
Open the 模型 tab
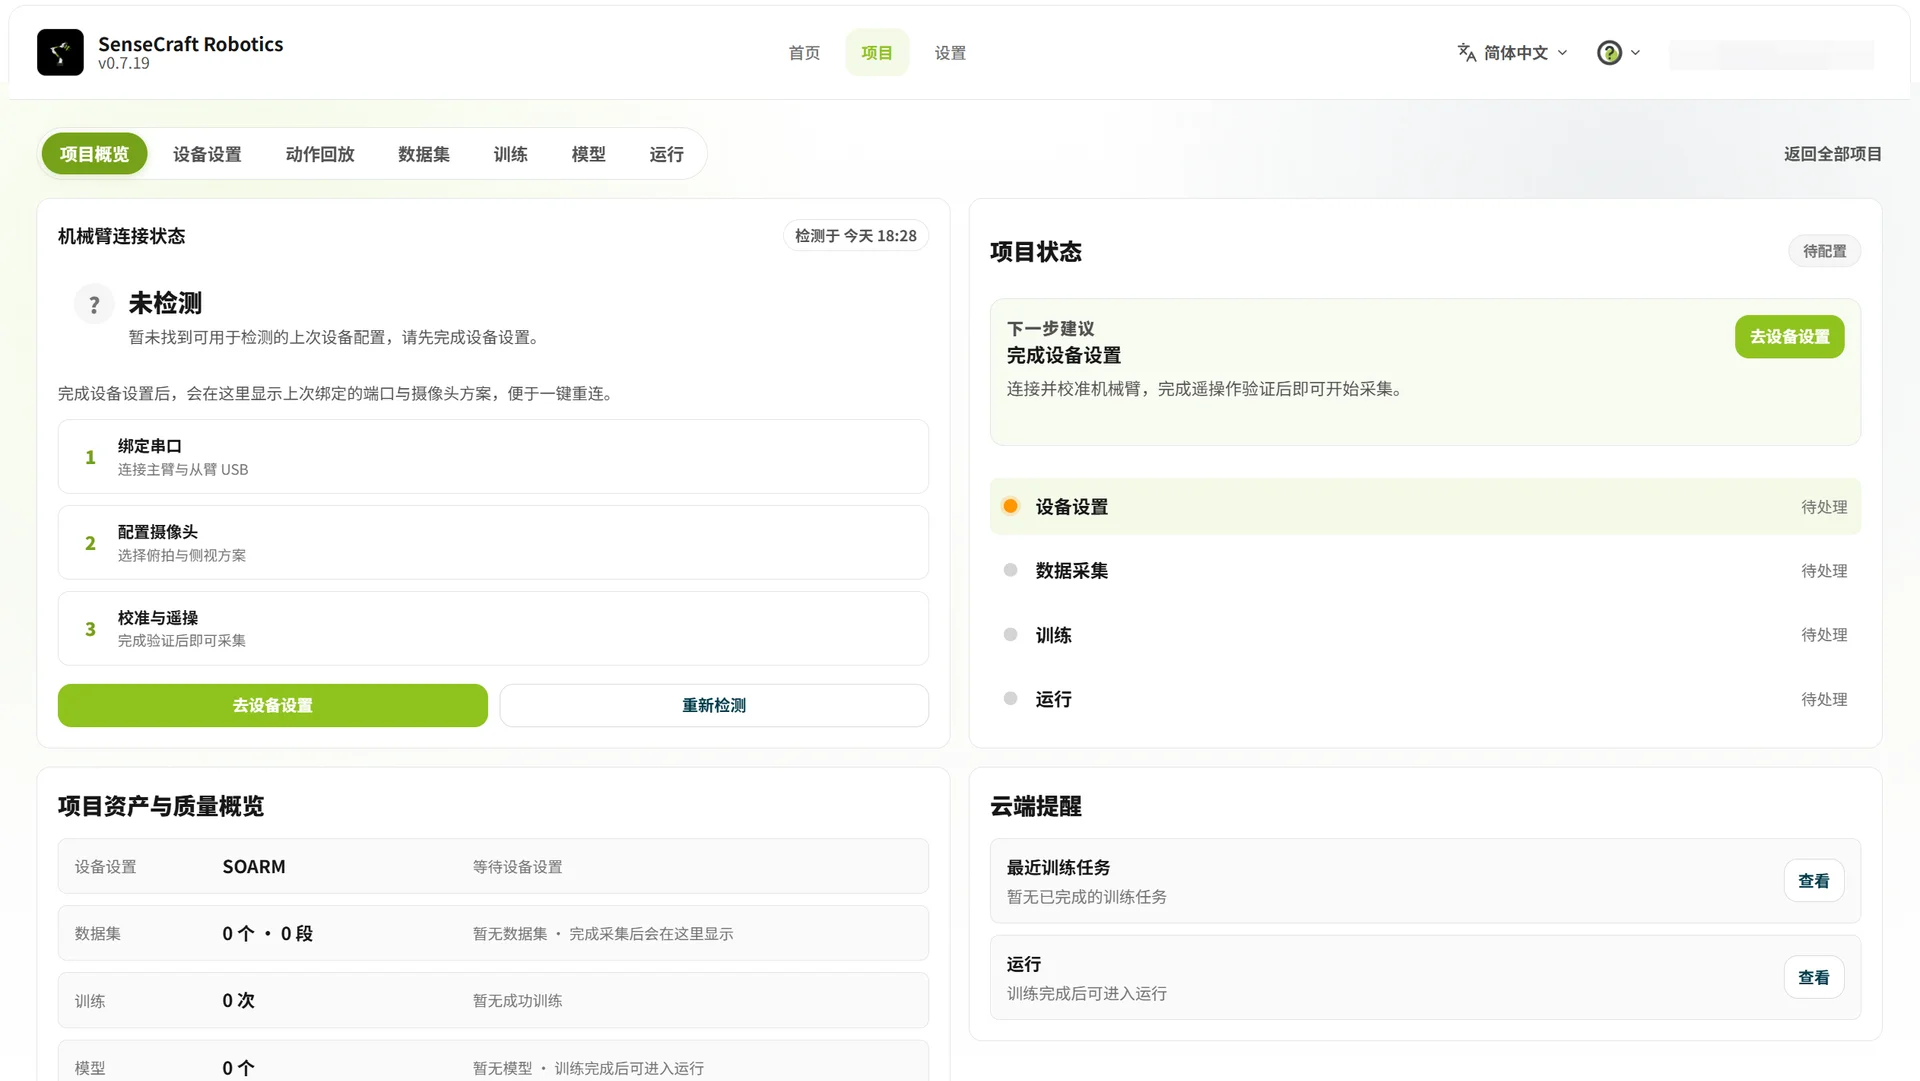tap(588, 154)
